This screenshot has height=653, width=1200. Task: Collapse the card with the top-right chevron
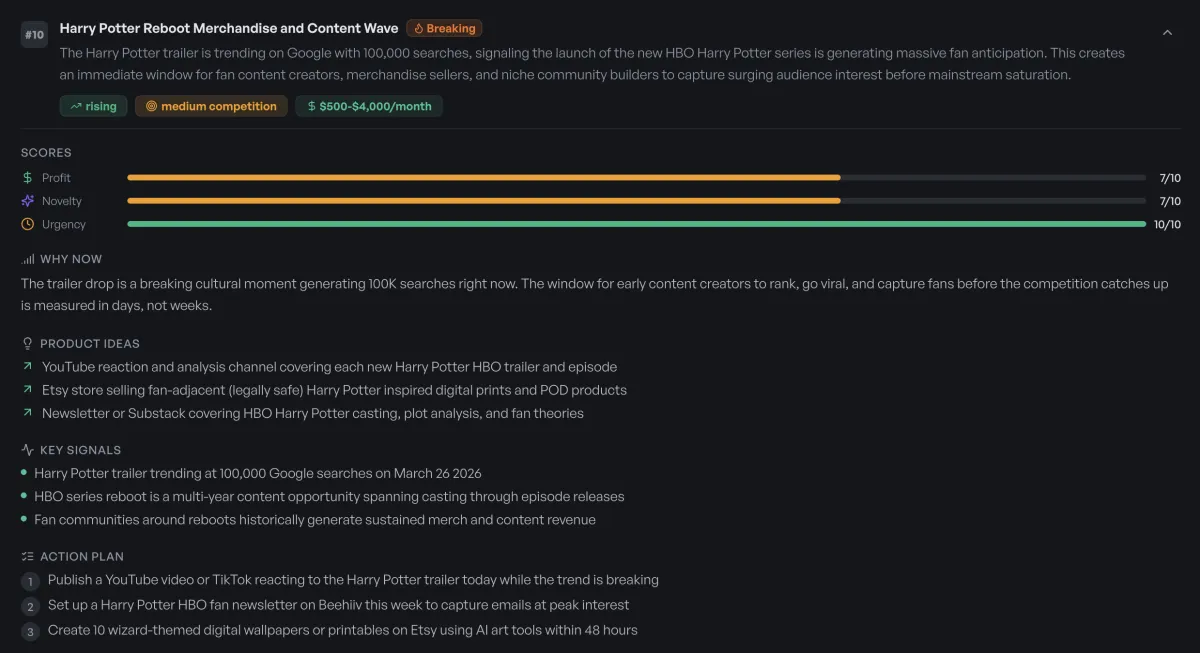[1167, 33]
